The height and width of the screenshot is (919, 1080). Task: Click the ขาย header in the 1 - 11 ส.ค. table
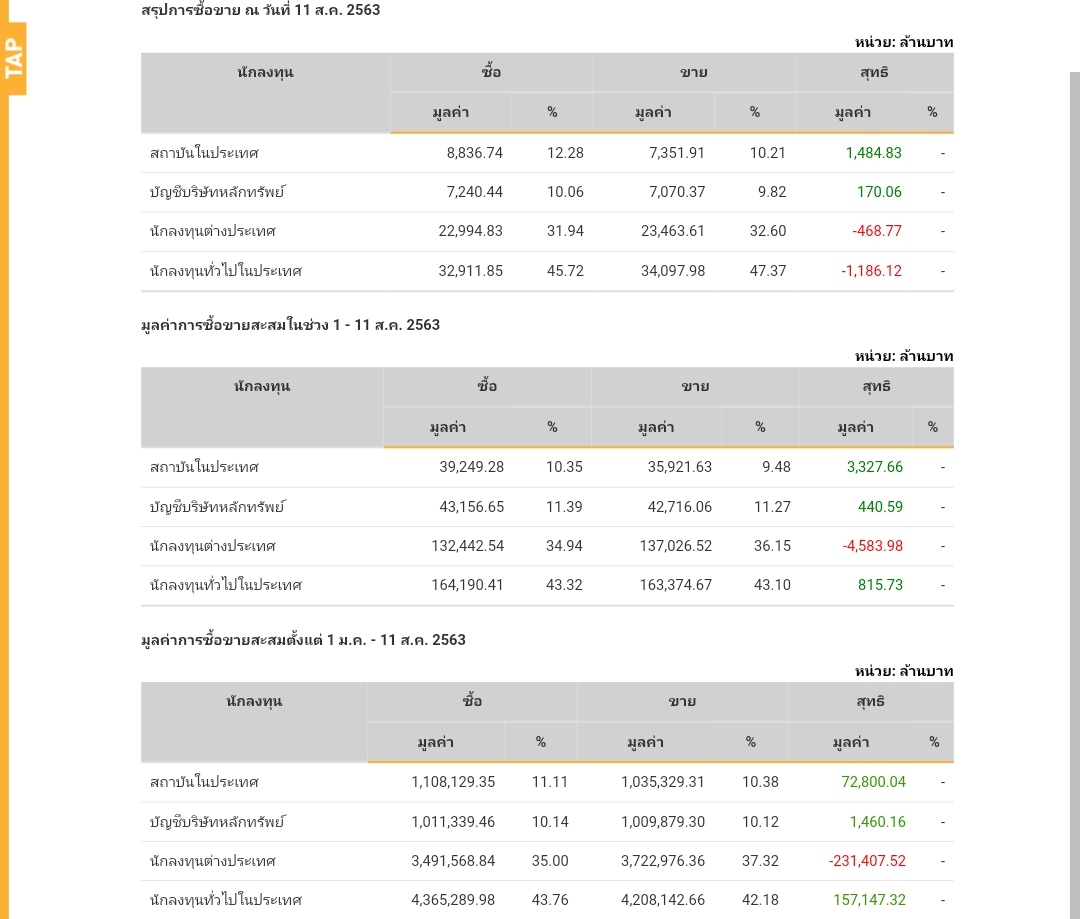click(695, 387)
